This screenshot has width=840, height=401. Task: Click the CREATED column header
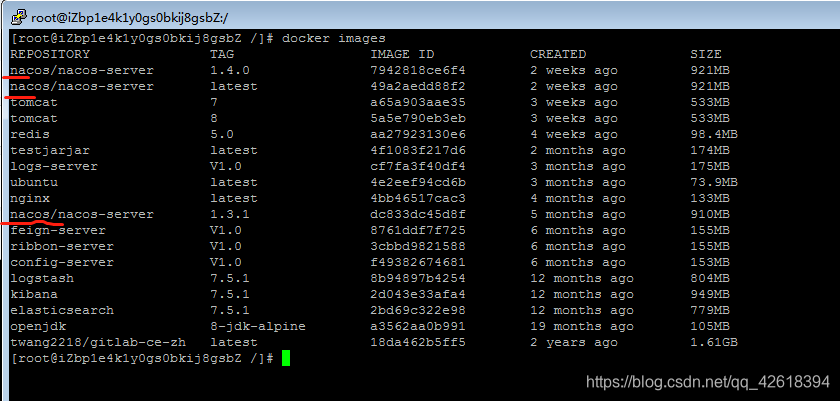tap(558, 54)
